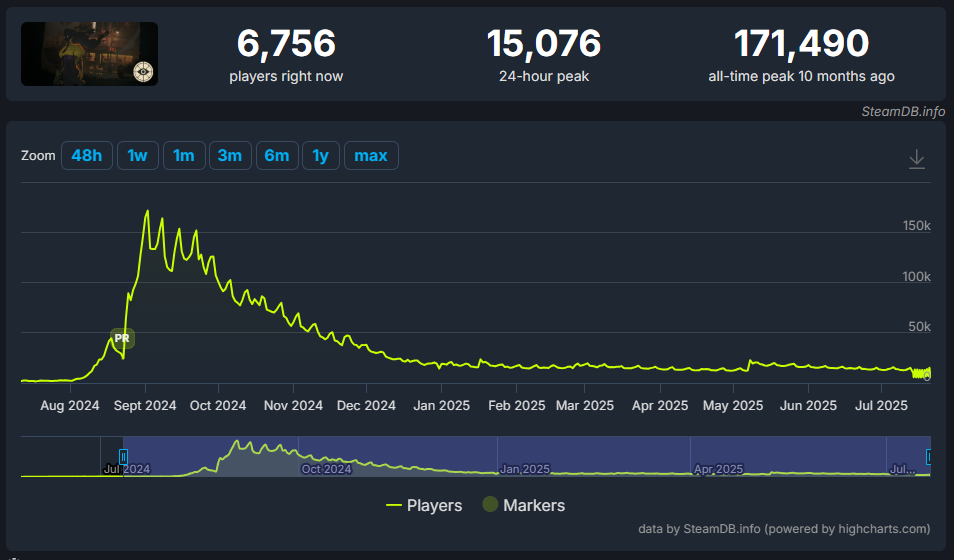
Task: Click the 100k y-axis label
Action: pos(916,276)
